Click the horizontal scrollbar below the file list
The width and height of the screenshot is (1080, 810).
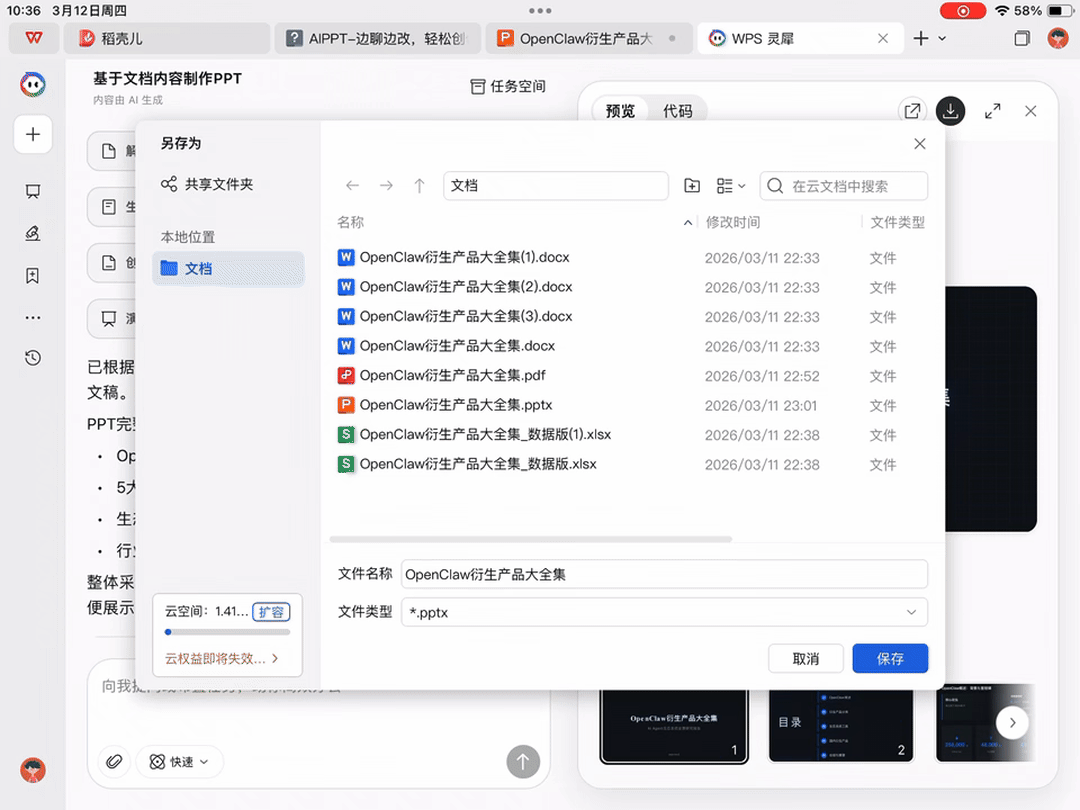[530, 539]
